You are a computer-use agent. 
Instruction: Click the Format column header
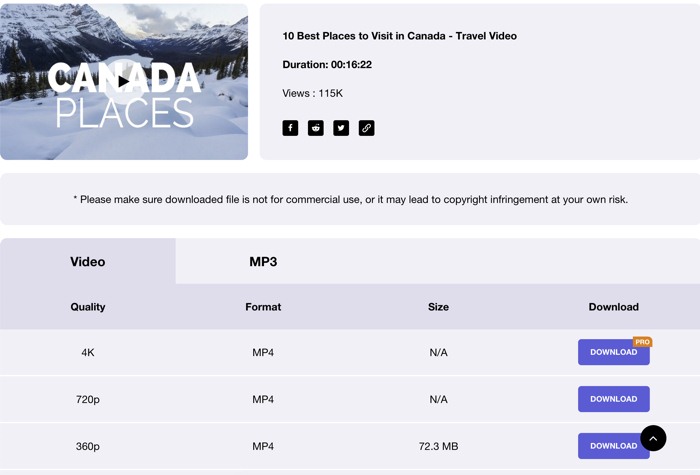click(x=263, y=307)
